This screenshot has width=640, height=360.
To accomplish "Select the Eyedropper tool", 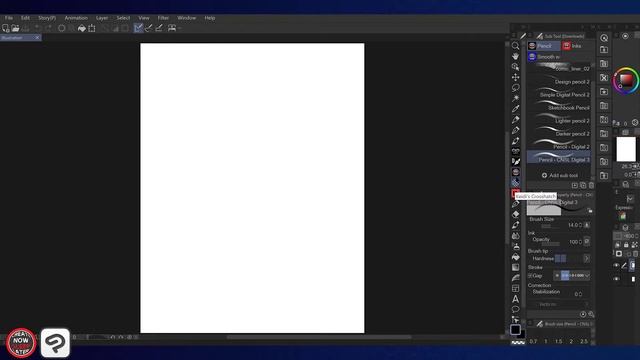I will pyautogui.click(x=516, y=109).
